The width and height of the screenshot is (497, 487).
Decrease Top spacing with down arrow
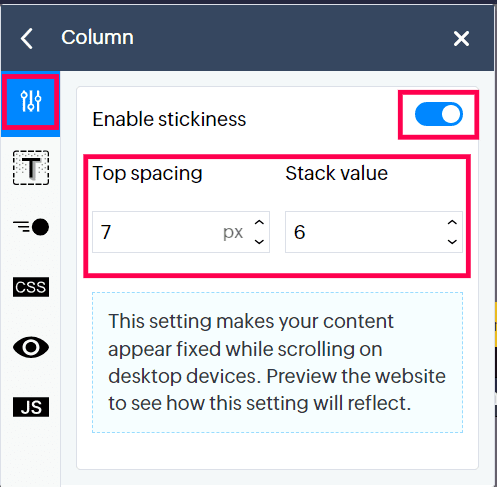pyautogui.click(x=259, y=242)
